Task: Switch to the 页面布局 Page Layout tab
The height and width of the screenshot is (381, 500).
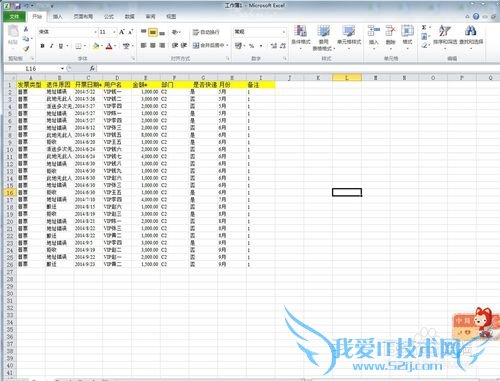Action: (83, 16)
